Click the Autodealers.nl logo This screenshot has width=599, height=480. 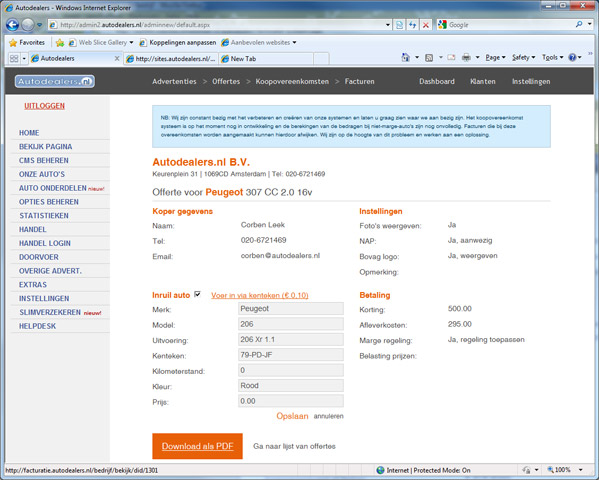point(55,81)
